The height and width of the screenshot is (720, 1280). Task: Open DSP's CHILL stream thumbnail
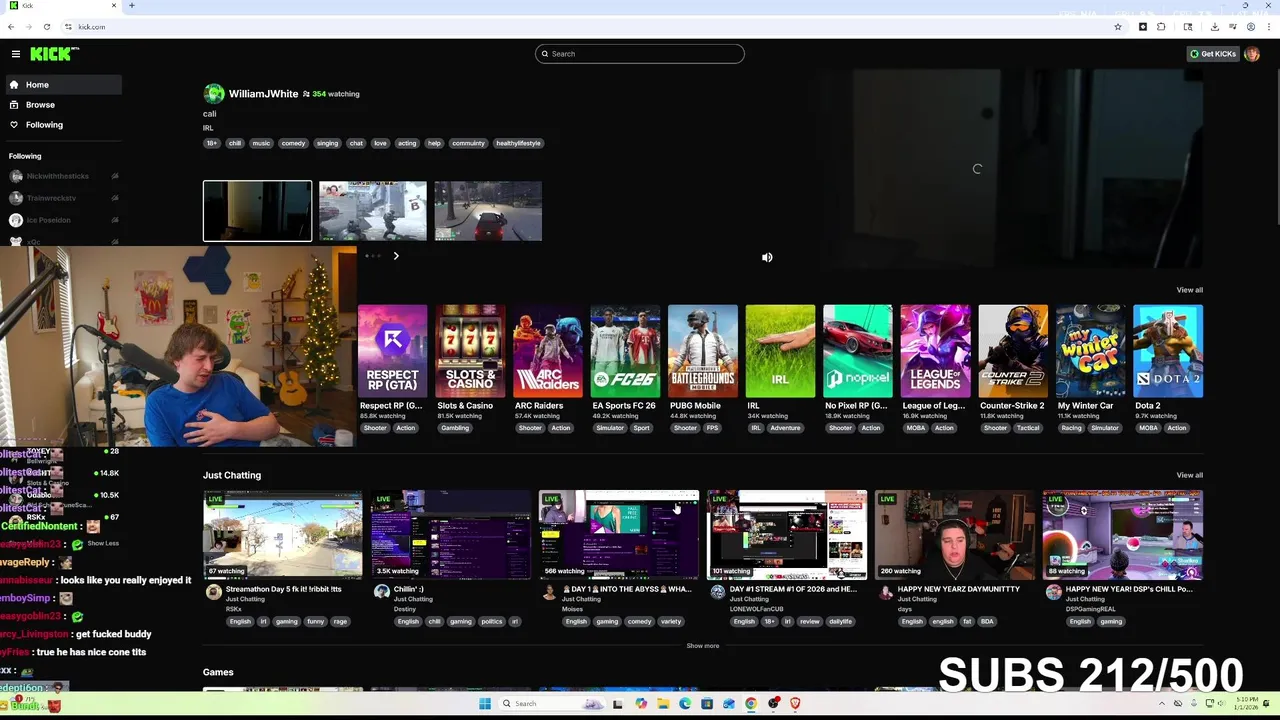coord(1123,535)
